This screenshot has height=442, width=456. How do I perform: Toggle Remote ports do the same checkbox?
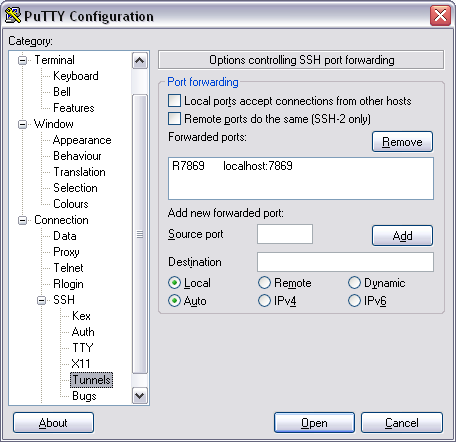tap(174, 119)
